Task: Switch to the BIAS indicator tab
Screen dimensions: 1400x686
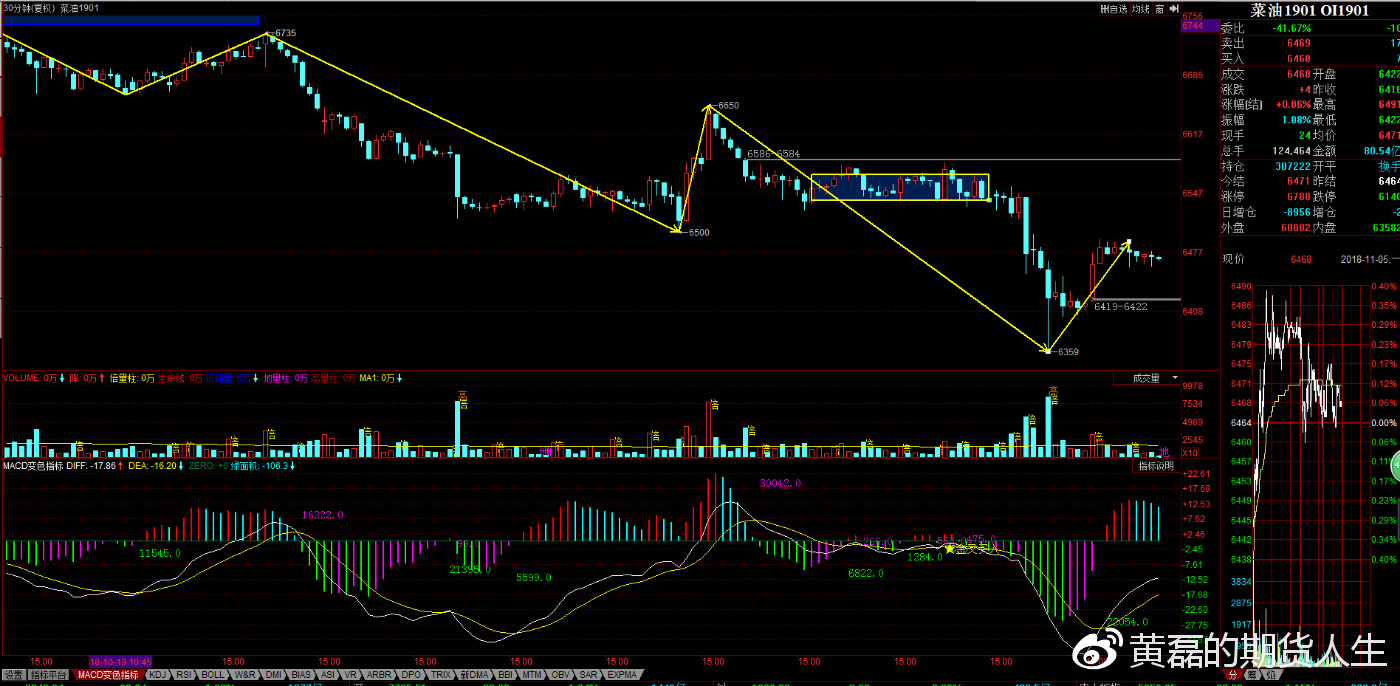Action: (x=302, y=675)
